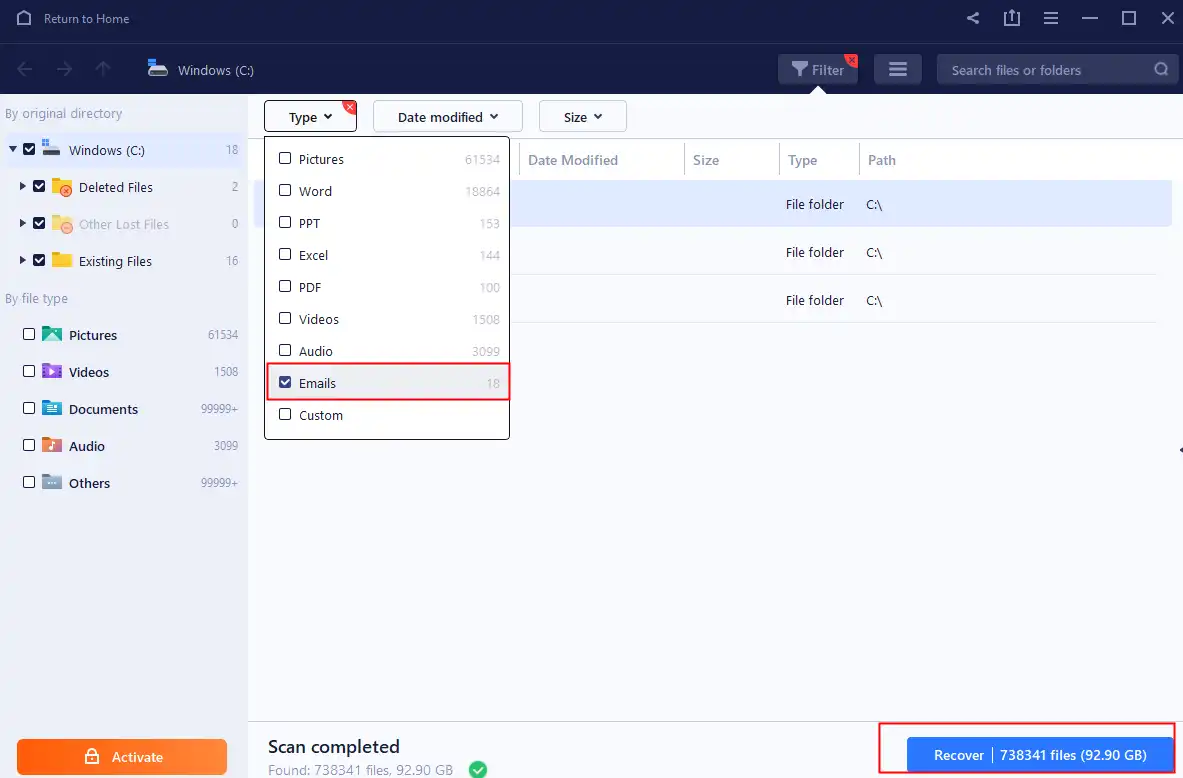
Task: Uncheck the Existing Files checkbox
Action: click(39, 260)
